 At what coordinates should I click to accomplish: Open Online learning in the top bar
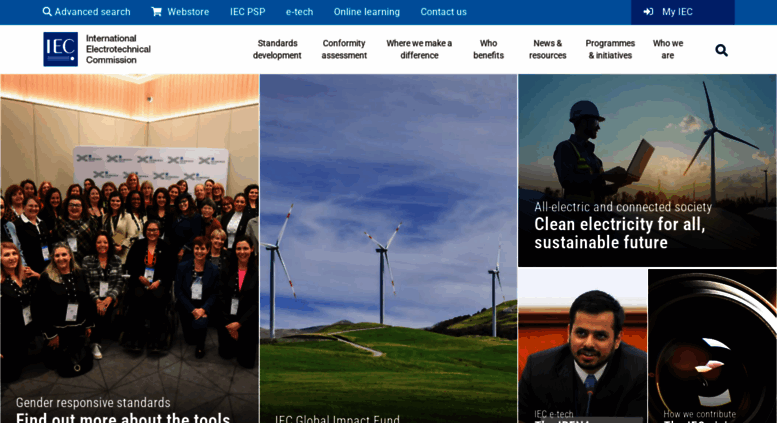coord(367,11)
